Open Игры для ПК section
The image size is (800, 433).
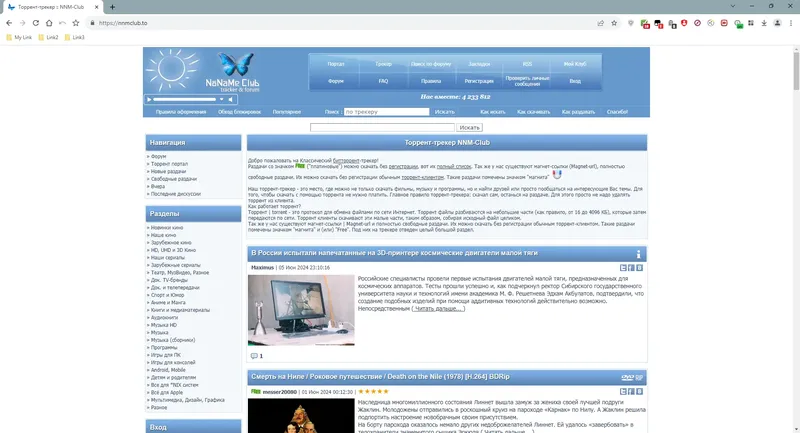(x=166, y=355)
